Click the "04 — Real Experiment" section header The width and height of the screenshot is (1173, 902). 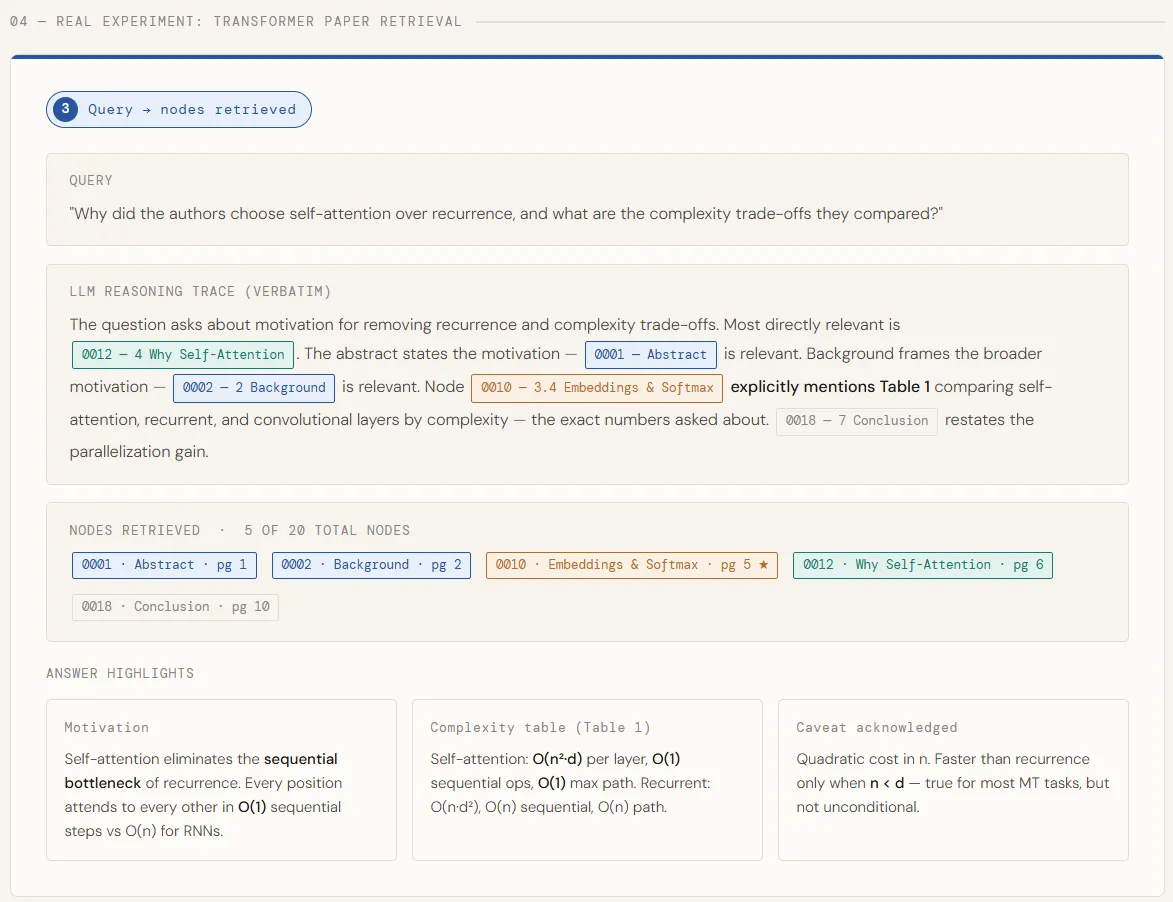(236, 21)
